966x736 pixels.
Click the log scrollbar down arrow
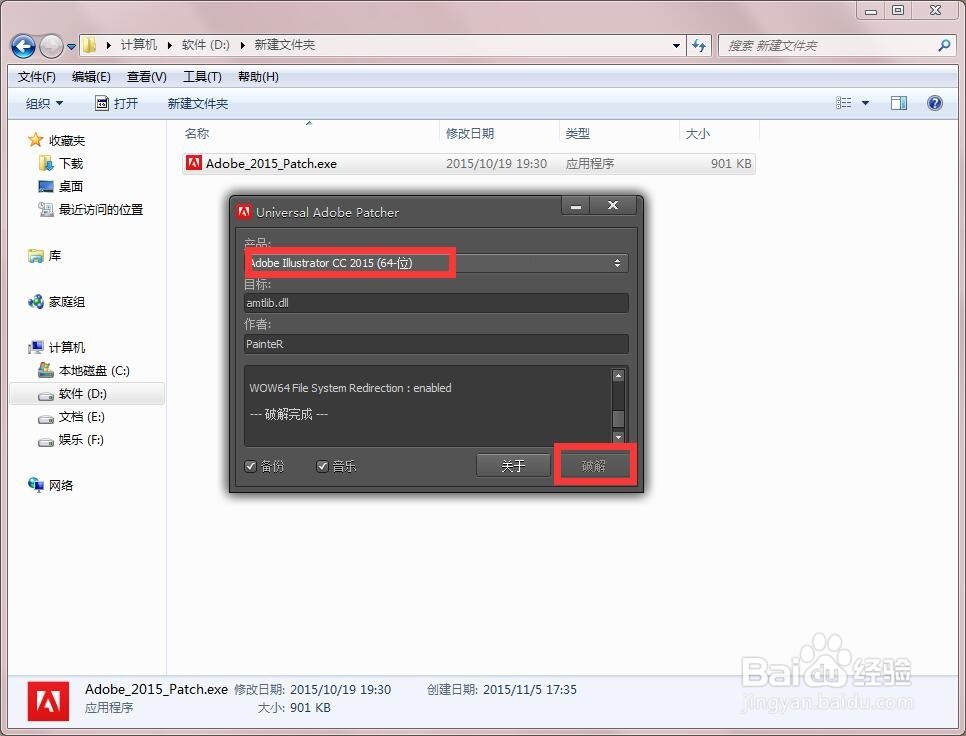618,437
